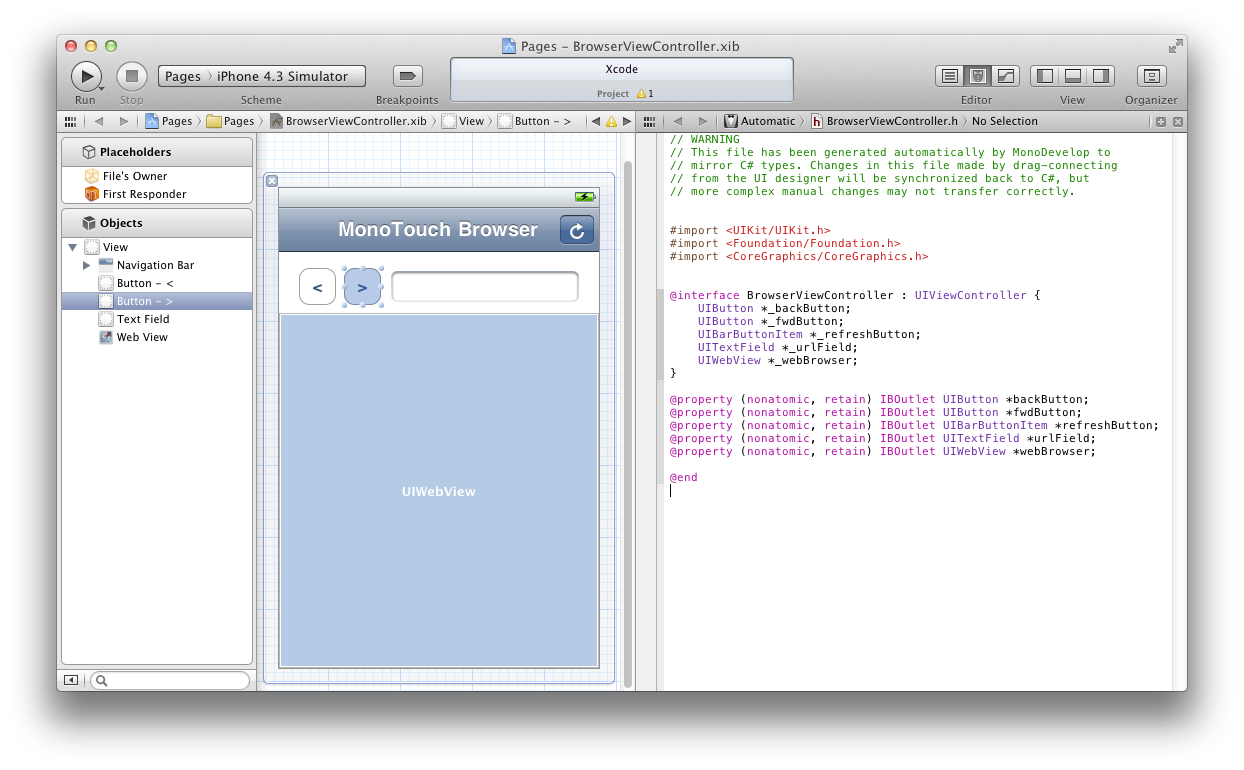The height and width of the screenshot is (770, 1244).
Task: Open the Version editor
Action: pos(1005,76)
